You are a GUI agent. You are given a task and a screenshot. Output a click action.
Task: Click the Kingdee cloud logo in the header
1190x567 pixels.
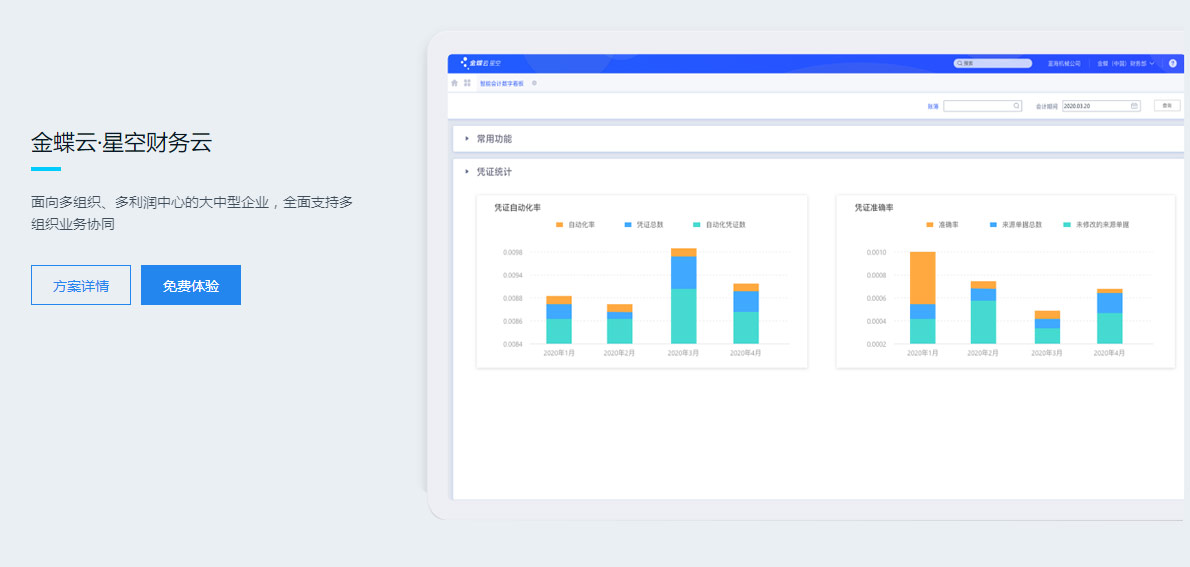click(x=480, y=63)
